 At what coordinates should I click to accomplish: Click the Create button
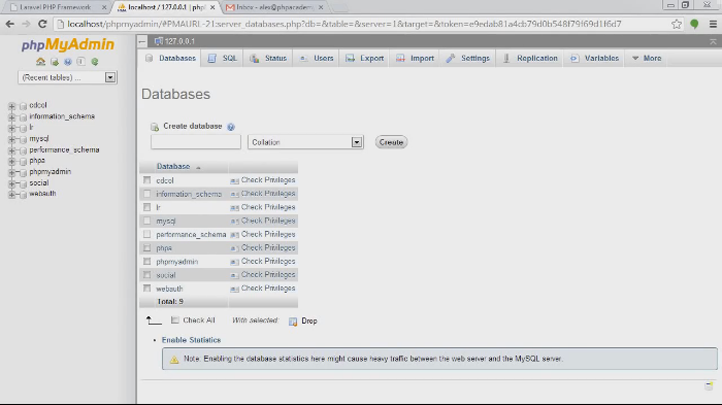coord(391,142)
